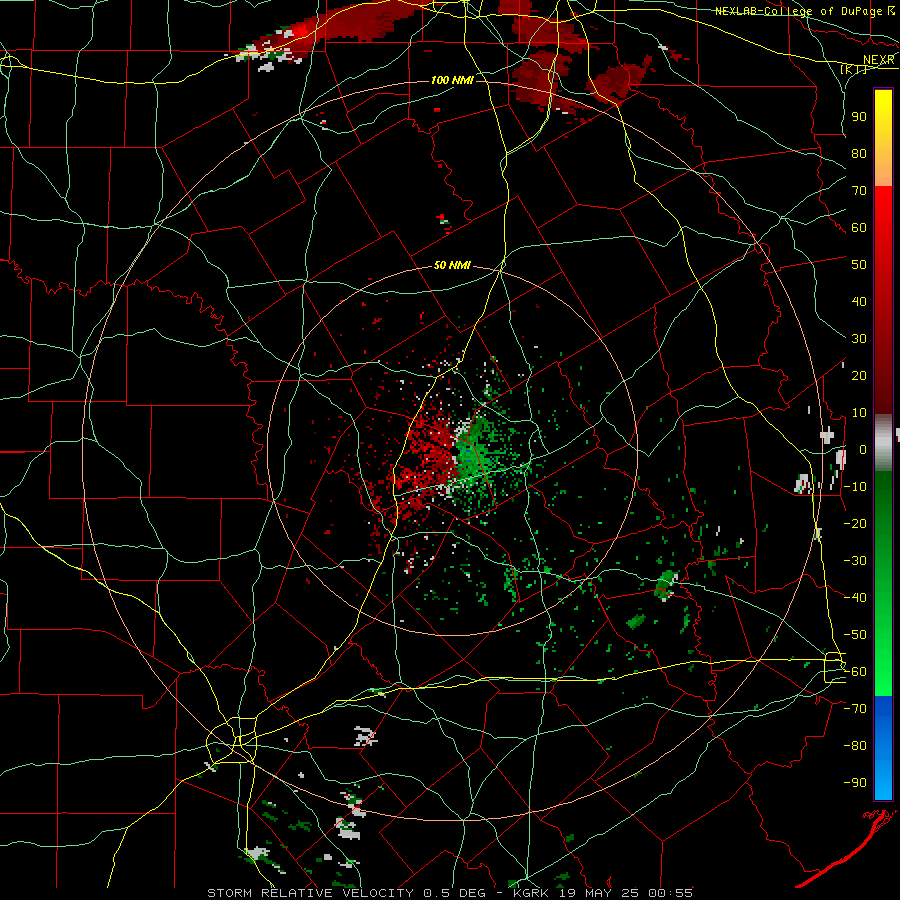
Task: Click the -80 tick label on the color scale
Action: click(855, 746)
